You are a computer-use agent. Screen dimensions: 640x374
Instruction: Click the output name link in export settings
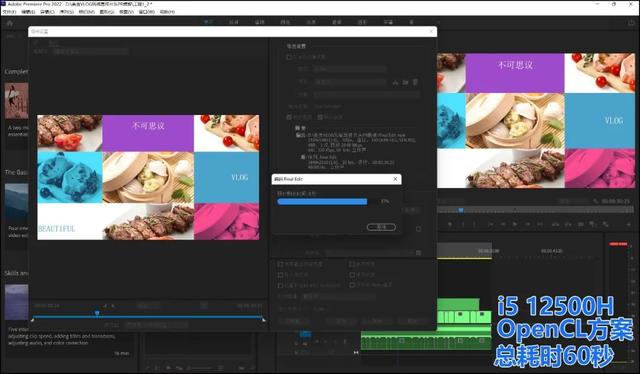(327, 106)
